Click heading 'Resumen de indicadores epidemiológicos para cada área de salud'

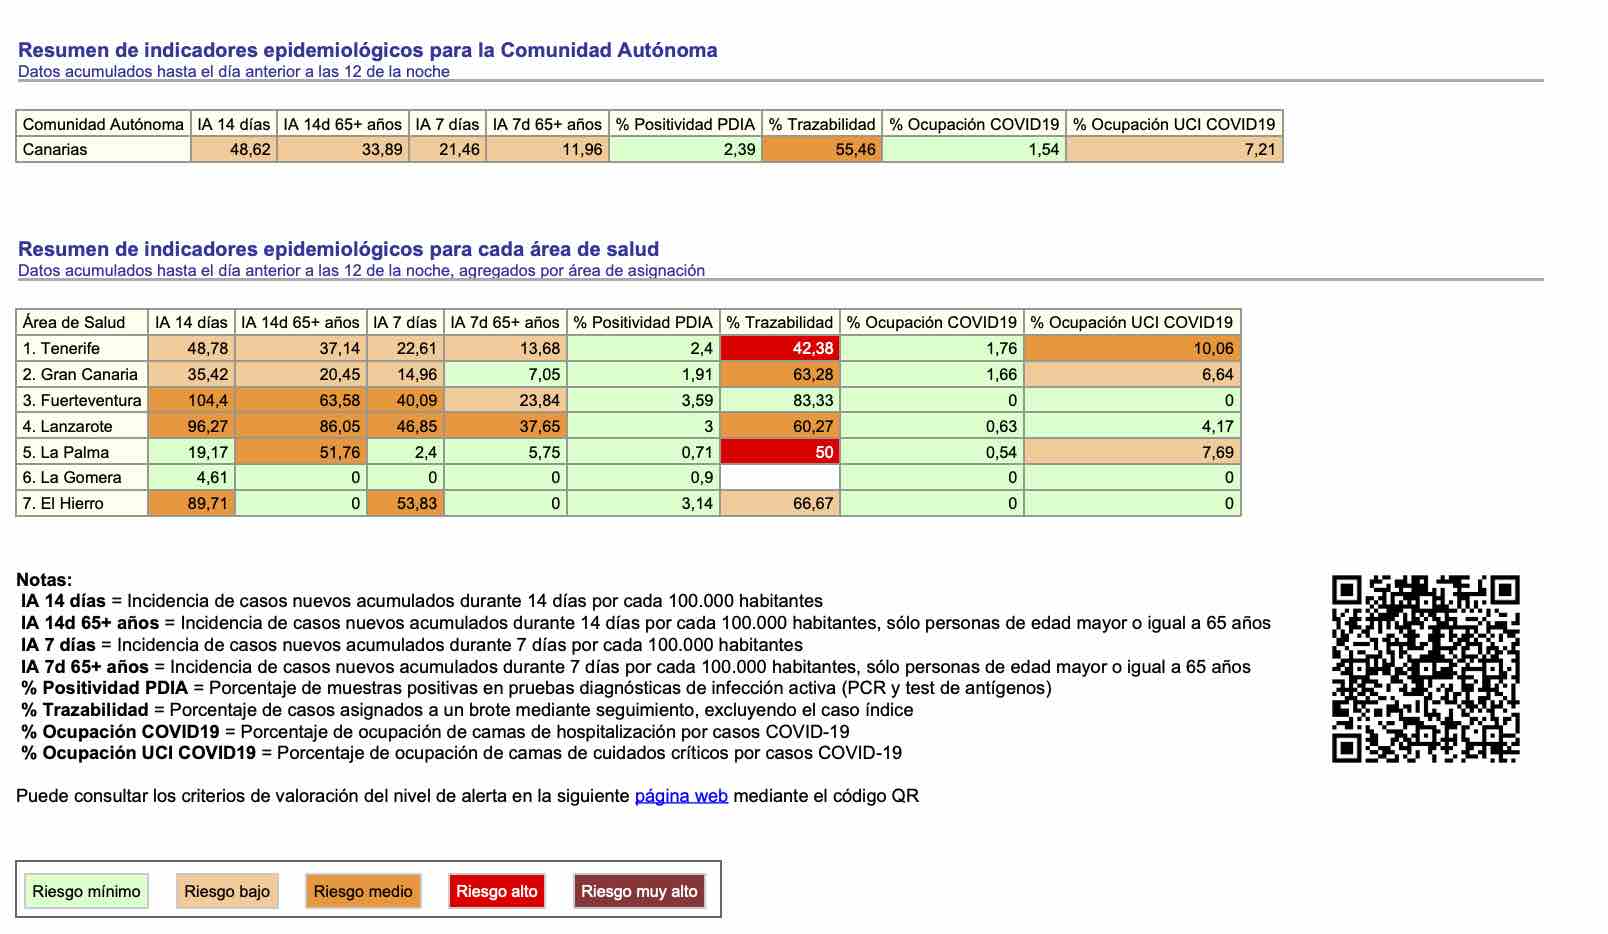[338, 249]
